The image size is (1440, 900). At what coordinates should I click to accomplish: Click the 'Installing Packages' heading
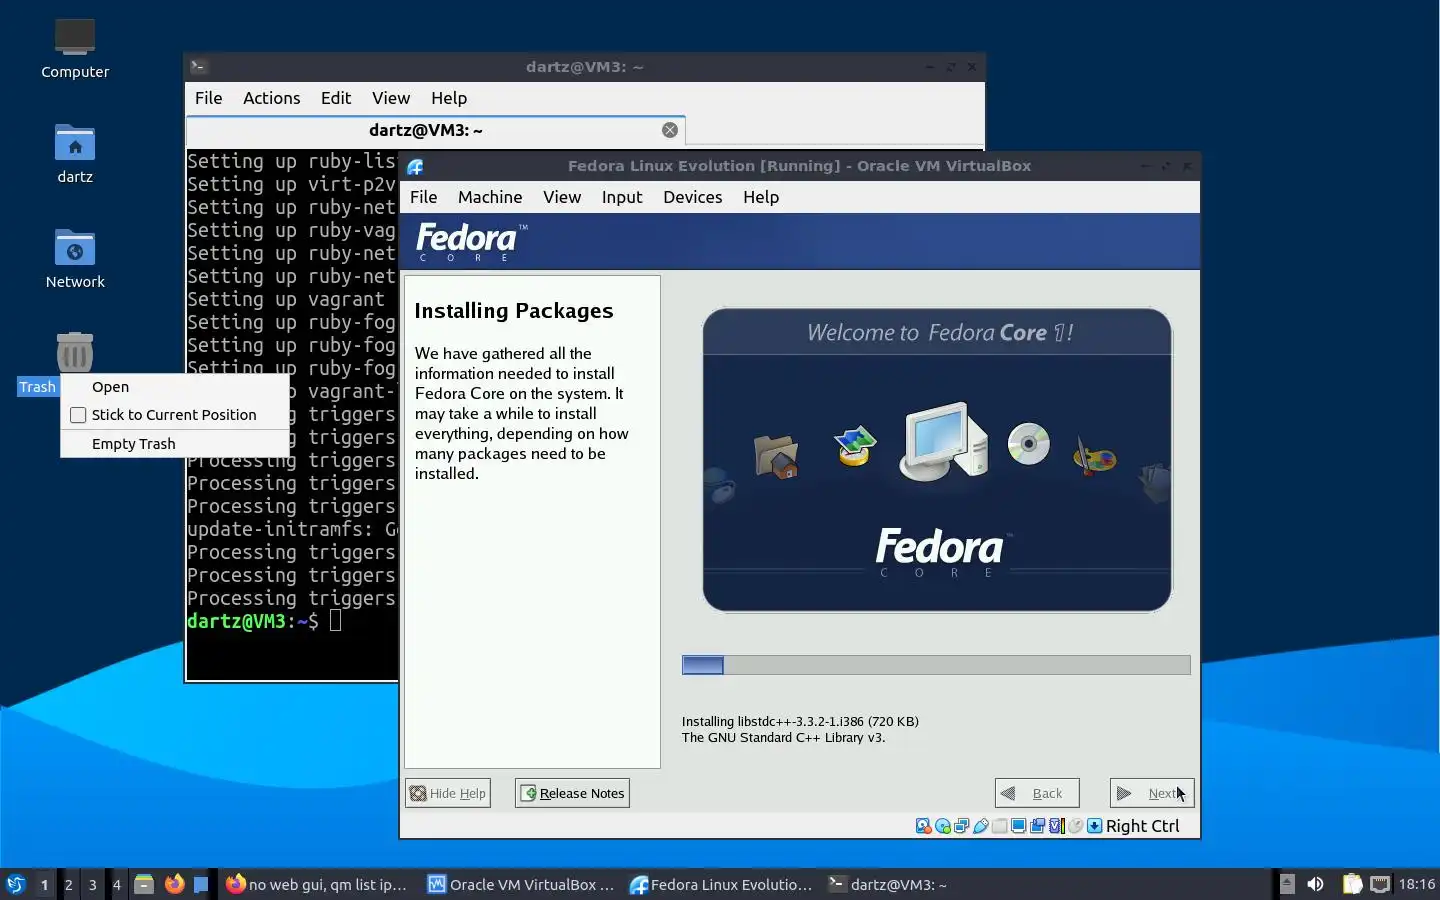513,311
